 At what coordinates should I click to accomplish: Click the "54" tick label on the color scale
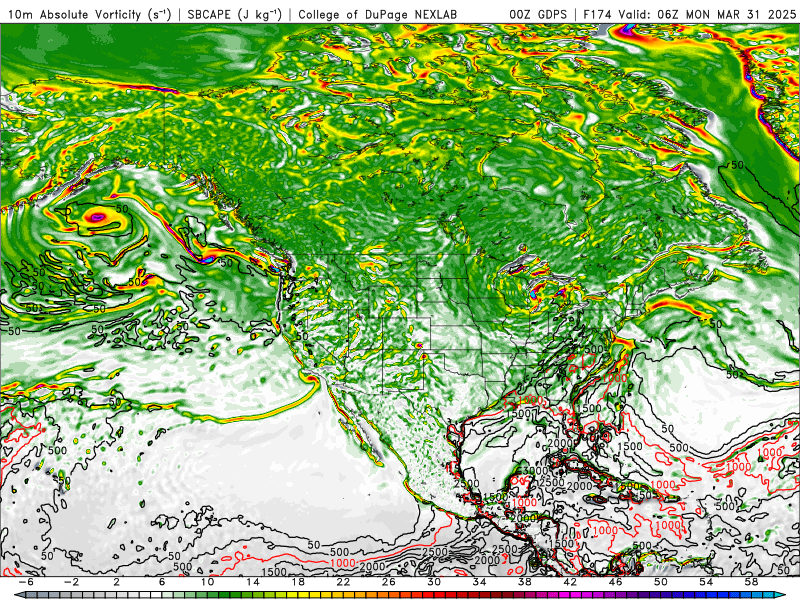coord(706,582)
